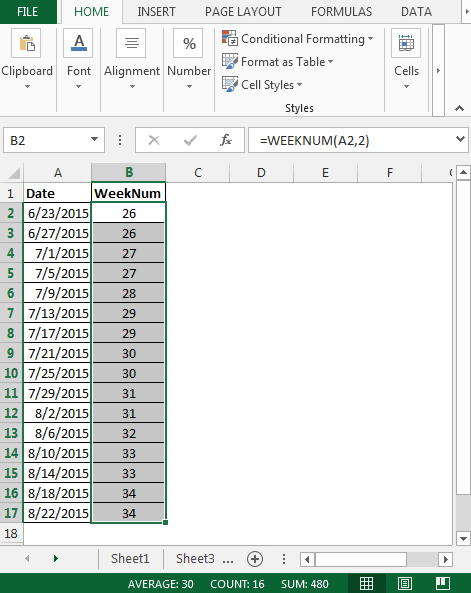Open the INSERT ribbon tab
This screenshot has height=593, width=471.
click(x=156, y=12)
